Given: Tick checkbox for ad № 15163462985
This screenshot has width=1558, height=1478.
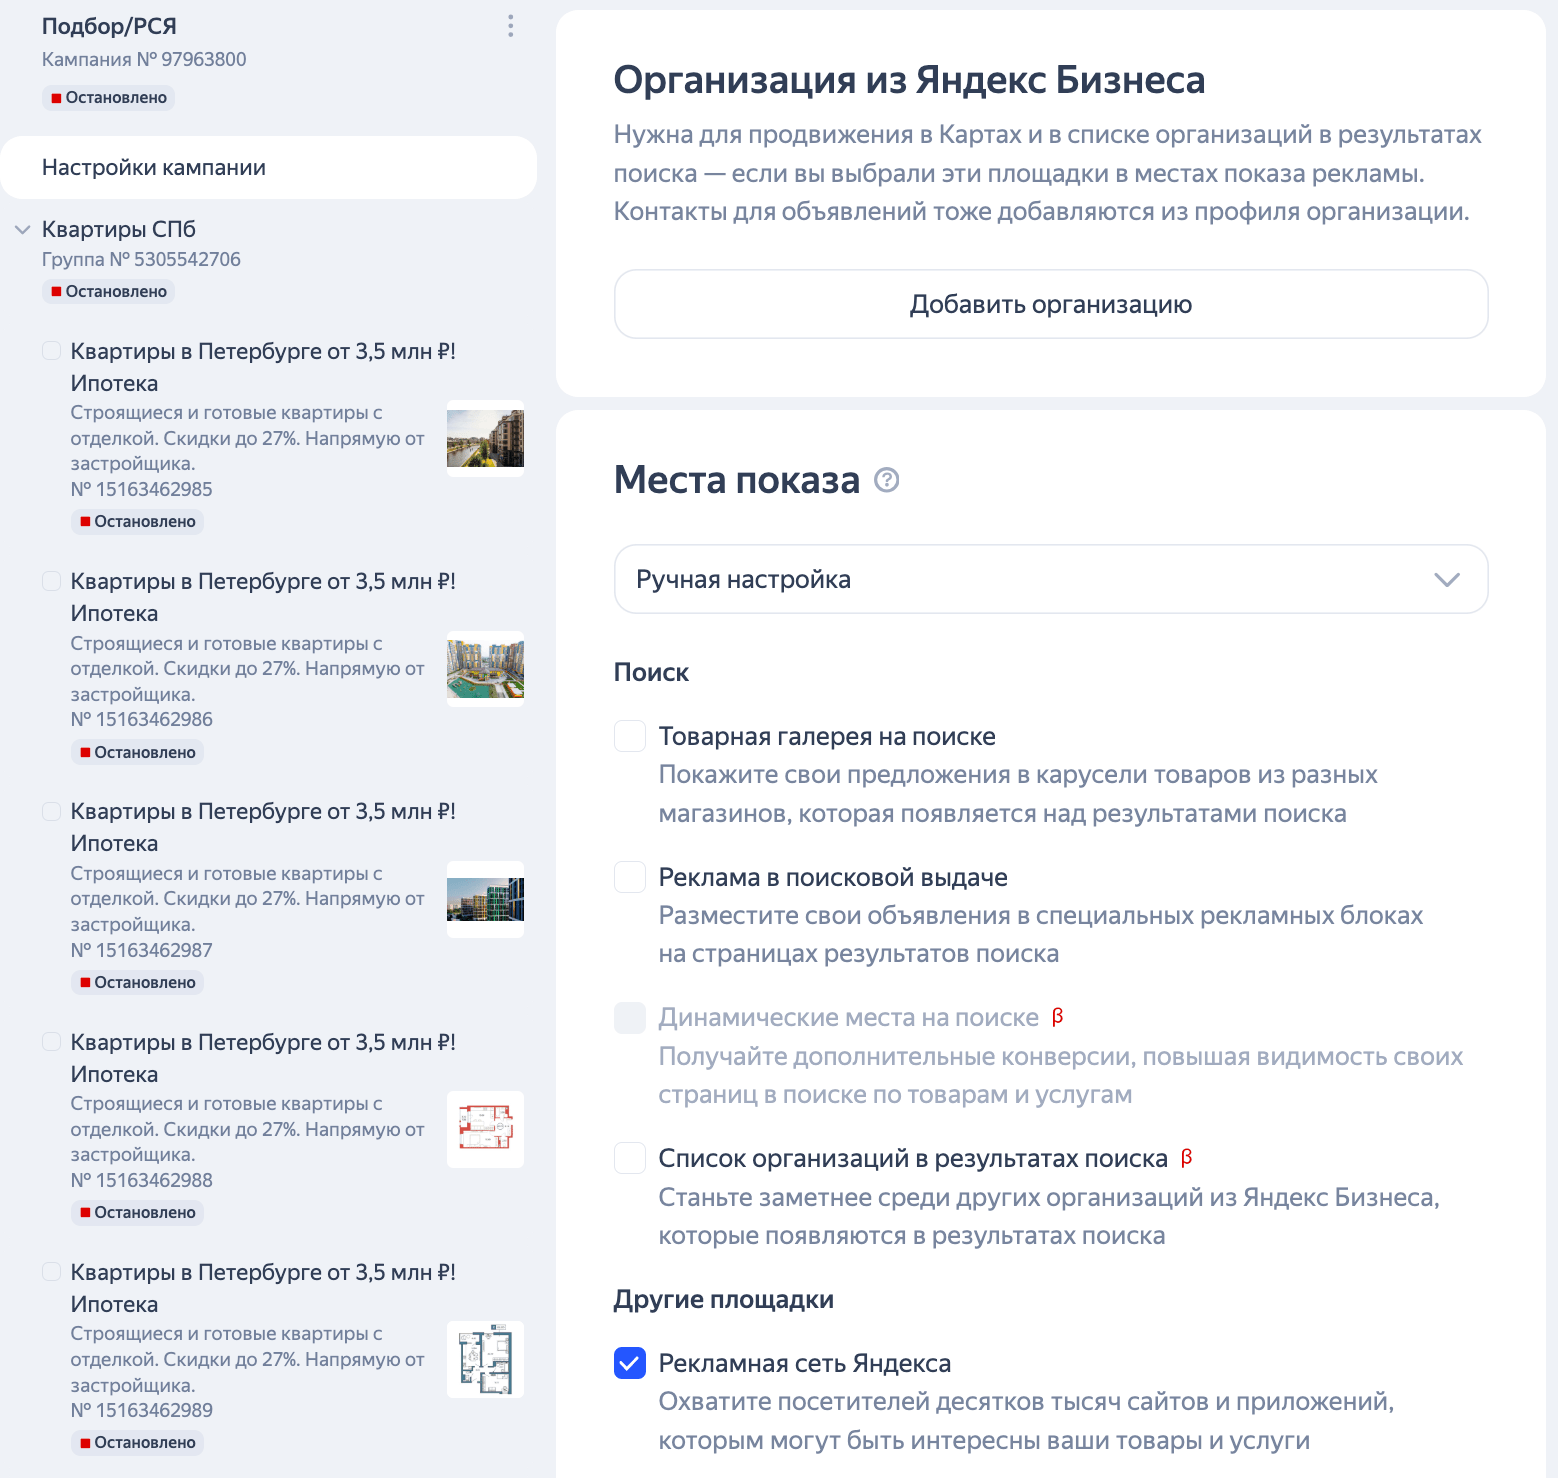Looking at the screenshot, I should click(x=51, y=351).
